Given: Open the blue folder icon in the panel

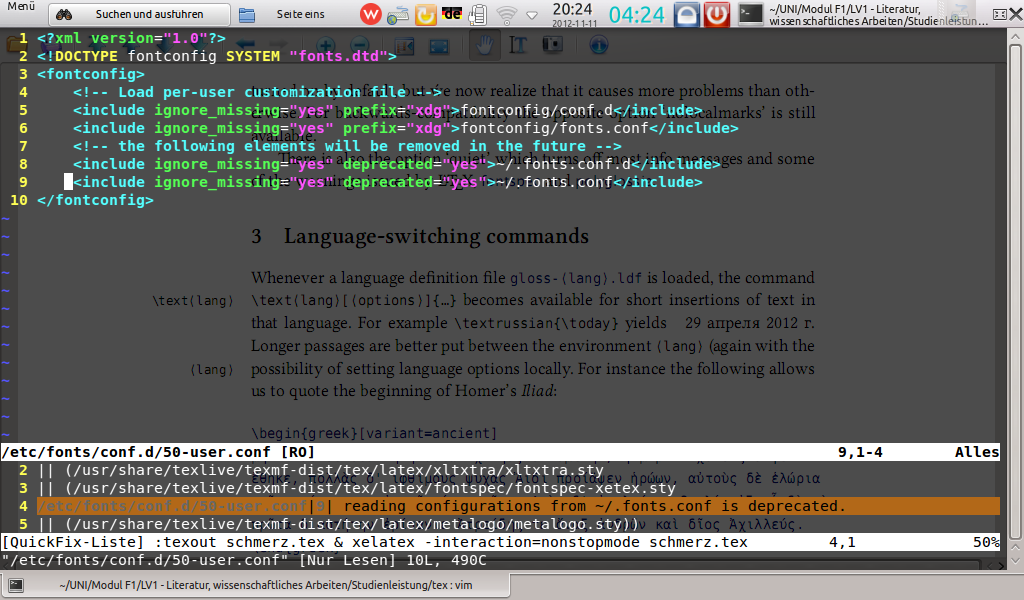Looking at the screenshot, I should pyautogui.click(x=247, y=15).
